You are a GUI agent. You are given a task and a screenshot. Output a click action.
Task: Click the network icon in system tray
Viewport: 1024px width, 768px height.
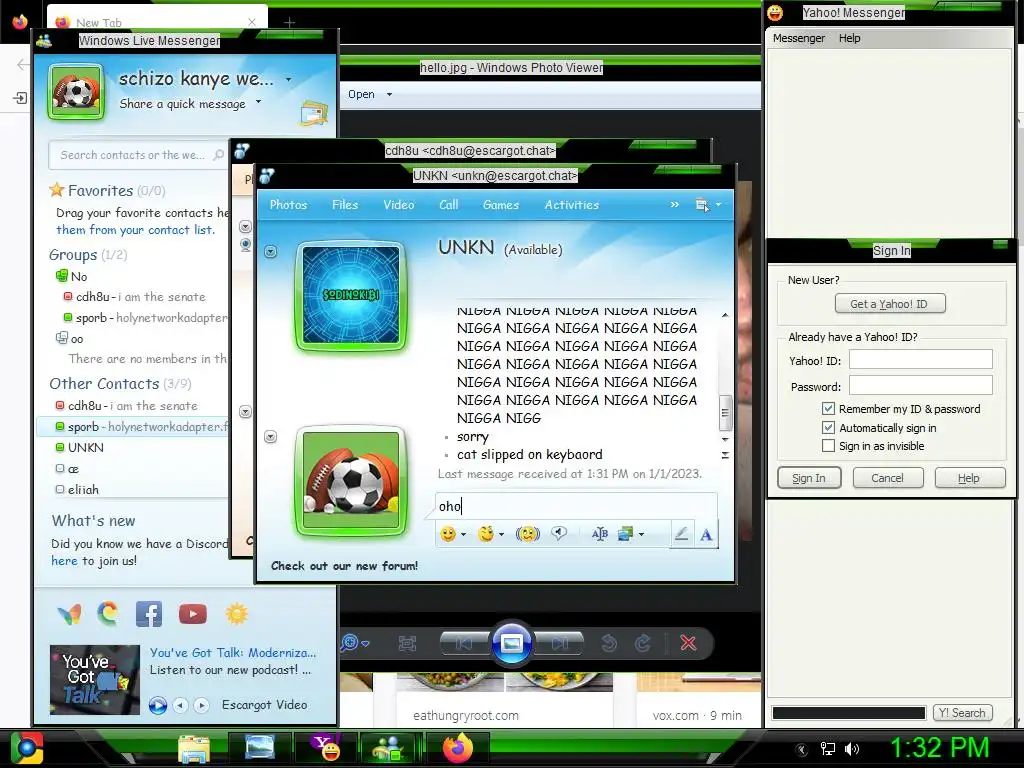[x=827, y=748]
